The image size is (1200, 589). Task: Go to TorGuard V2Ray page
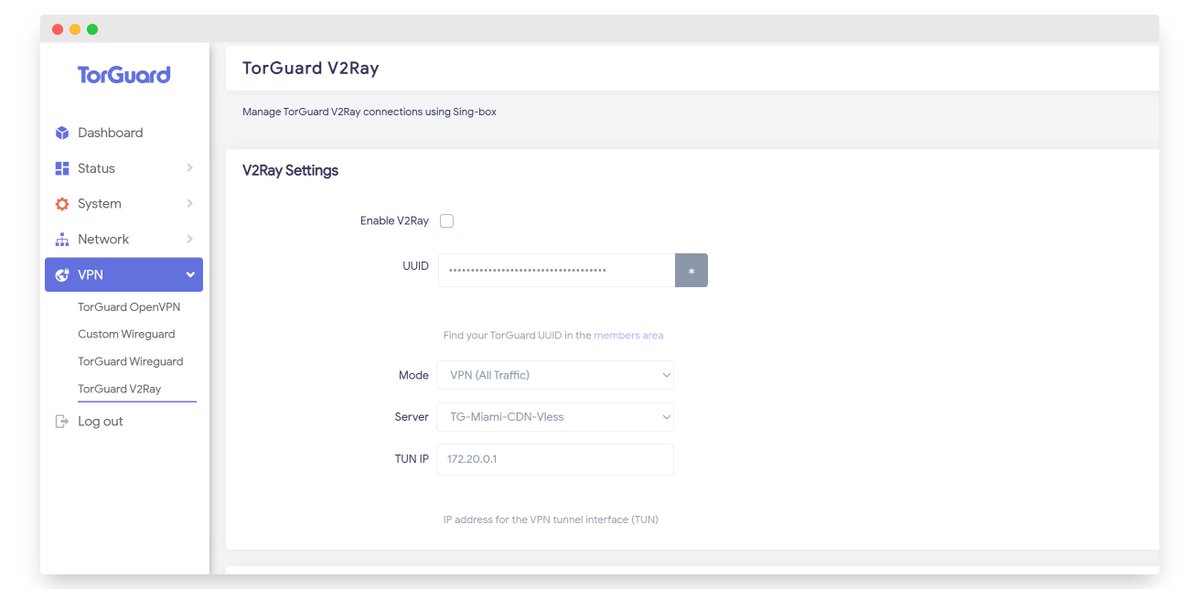(x=119, y=389)
